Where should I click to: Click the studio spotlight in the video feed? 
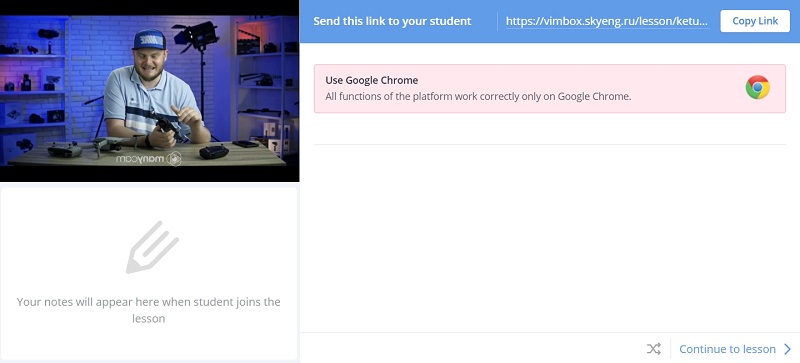coord(195,35)
